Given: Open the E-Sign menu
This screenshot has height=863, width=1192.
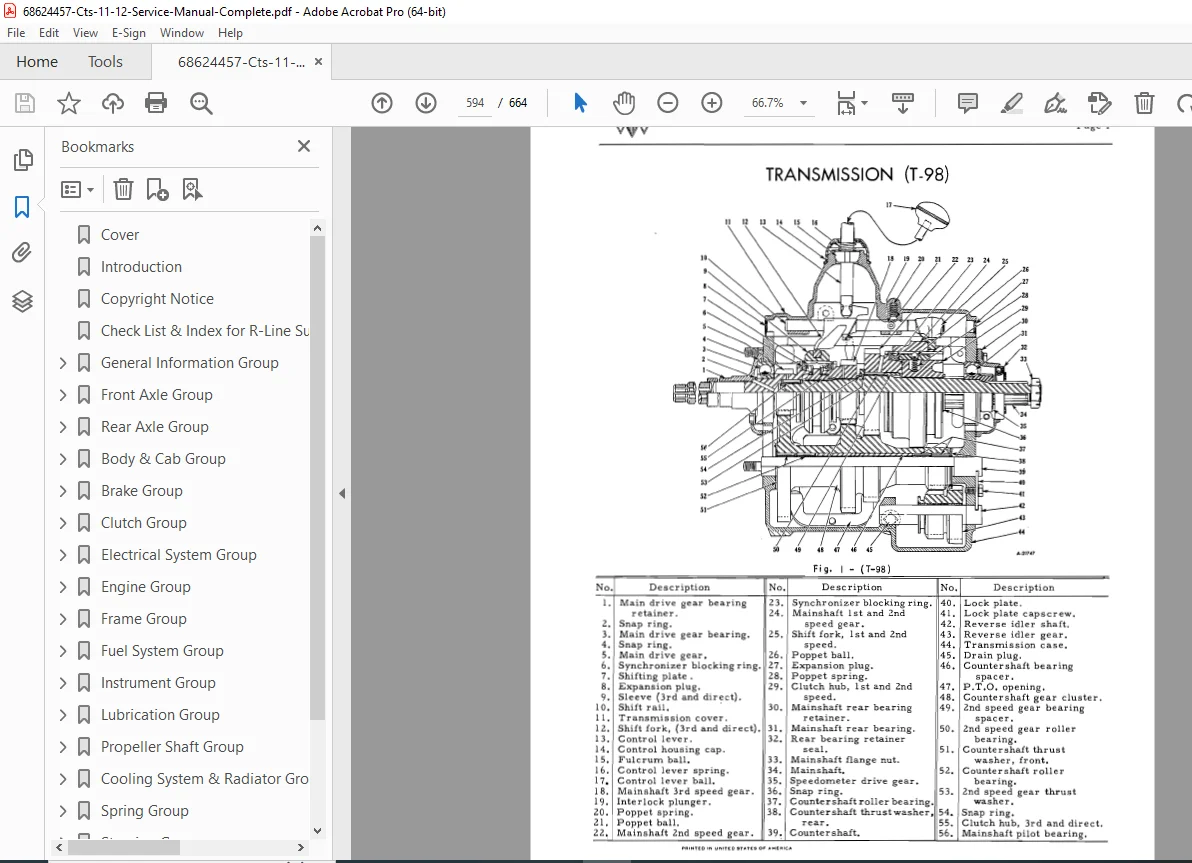Looking at the screenshot, I should (x=128, y=33).
